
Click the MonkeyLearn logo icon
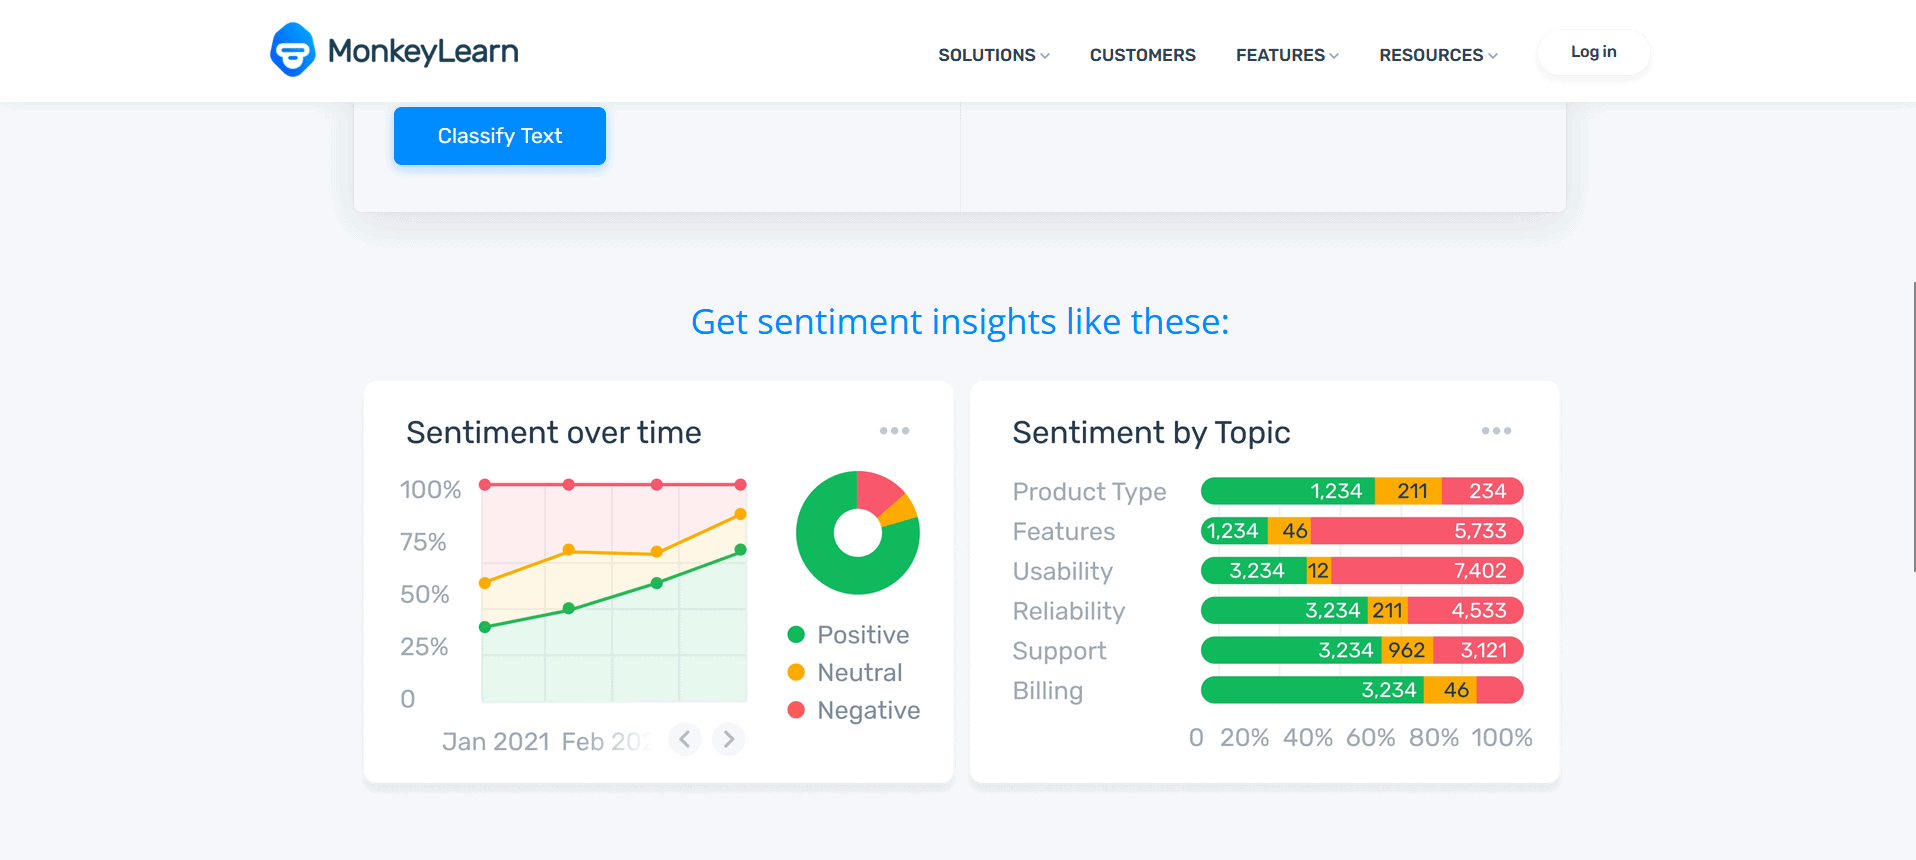click(292, 50)
